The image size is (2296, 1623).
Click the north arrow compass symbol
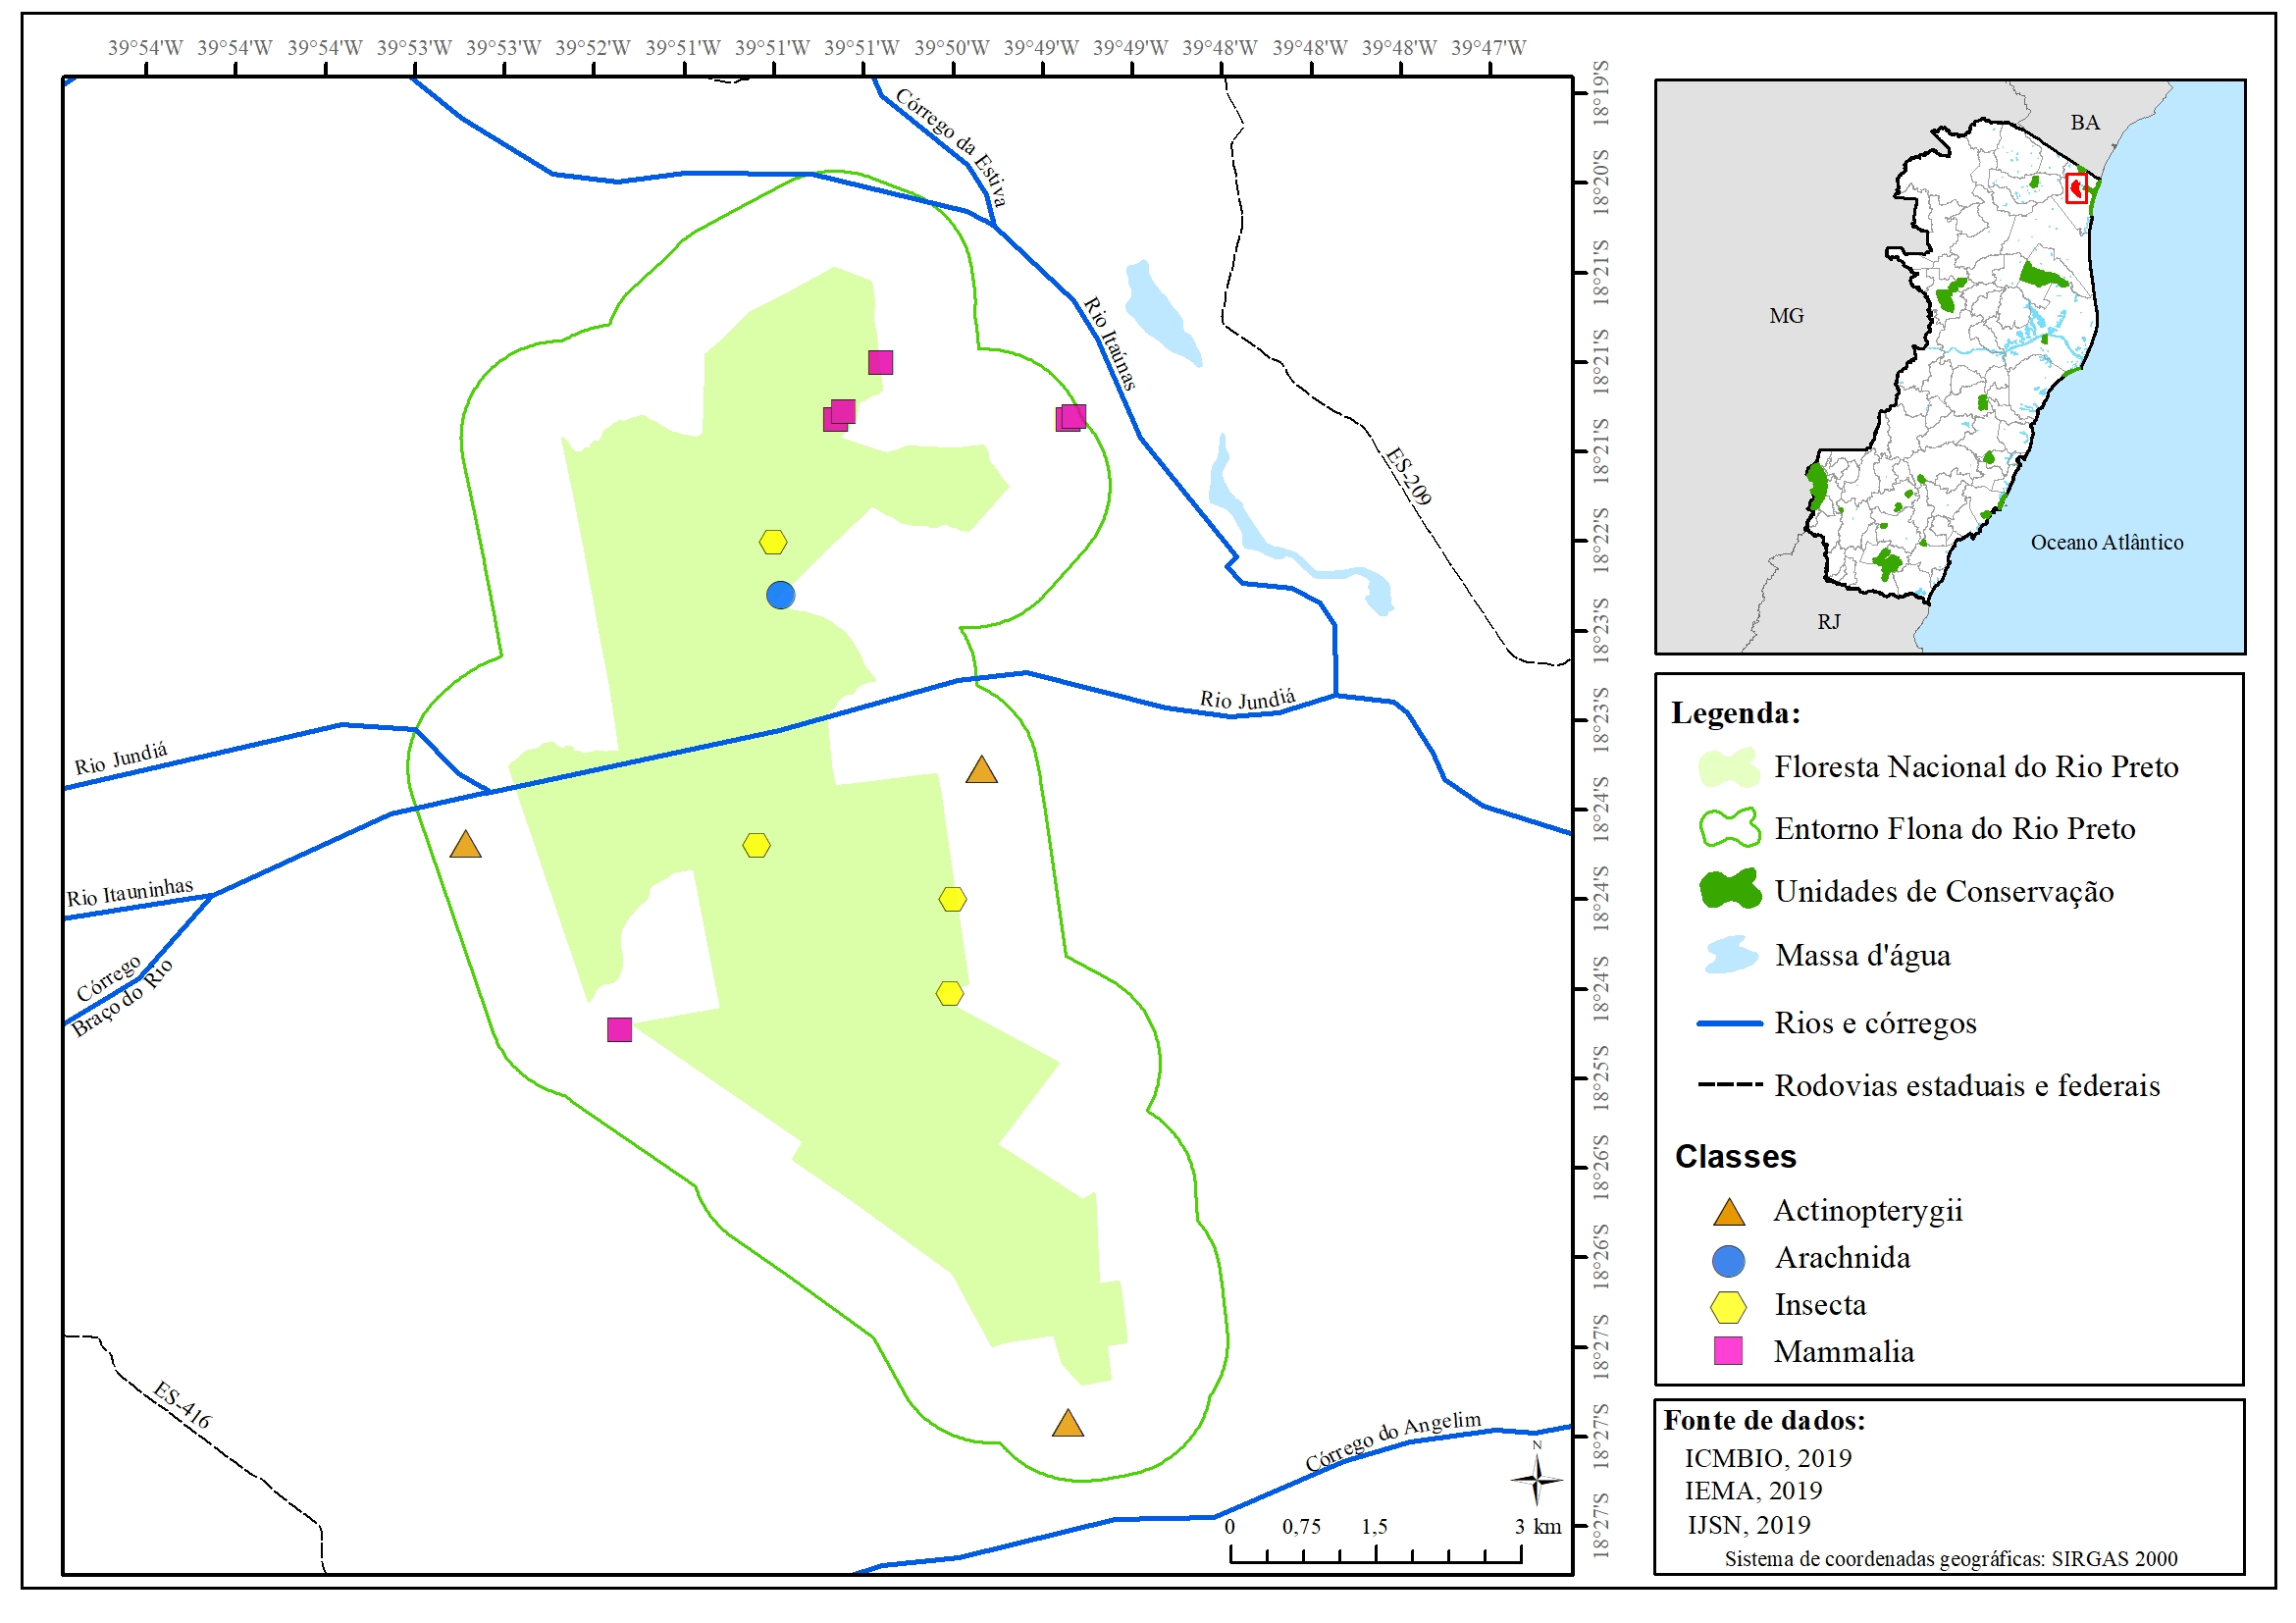coord(1537,1479)
